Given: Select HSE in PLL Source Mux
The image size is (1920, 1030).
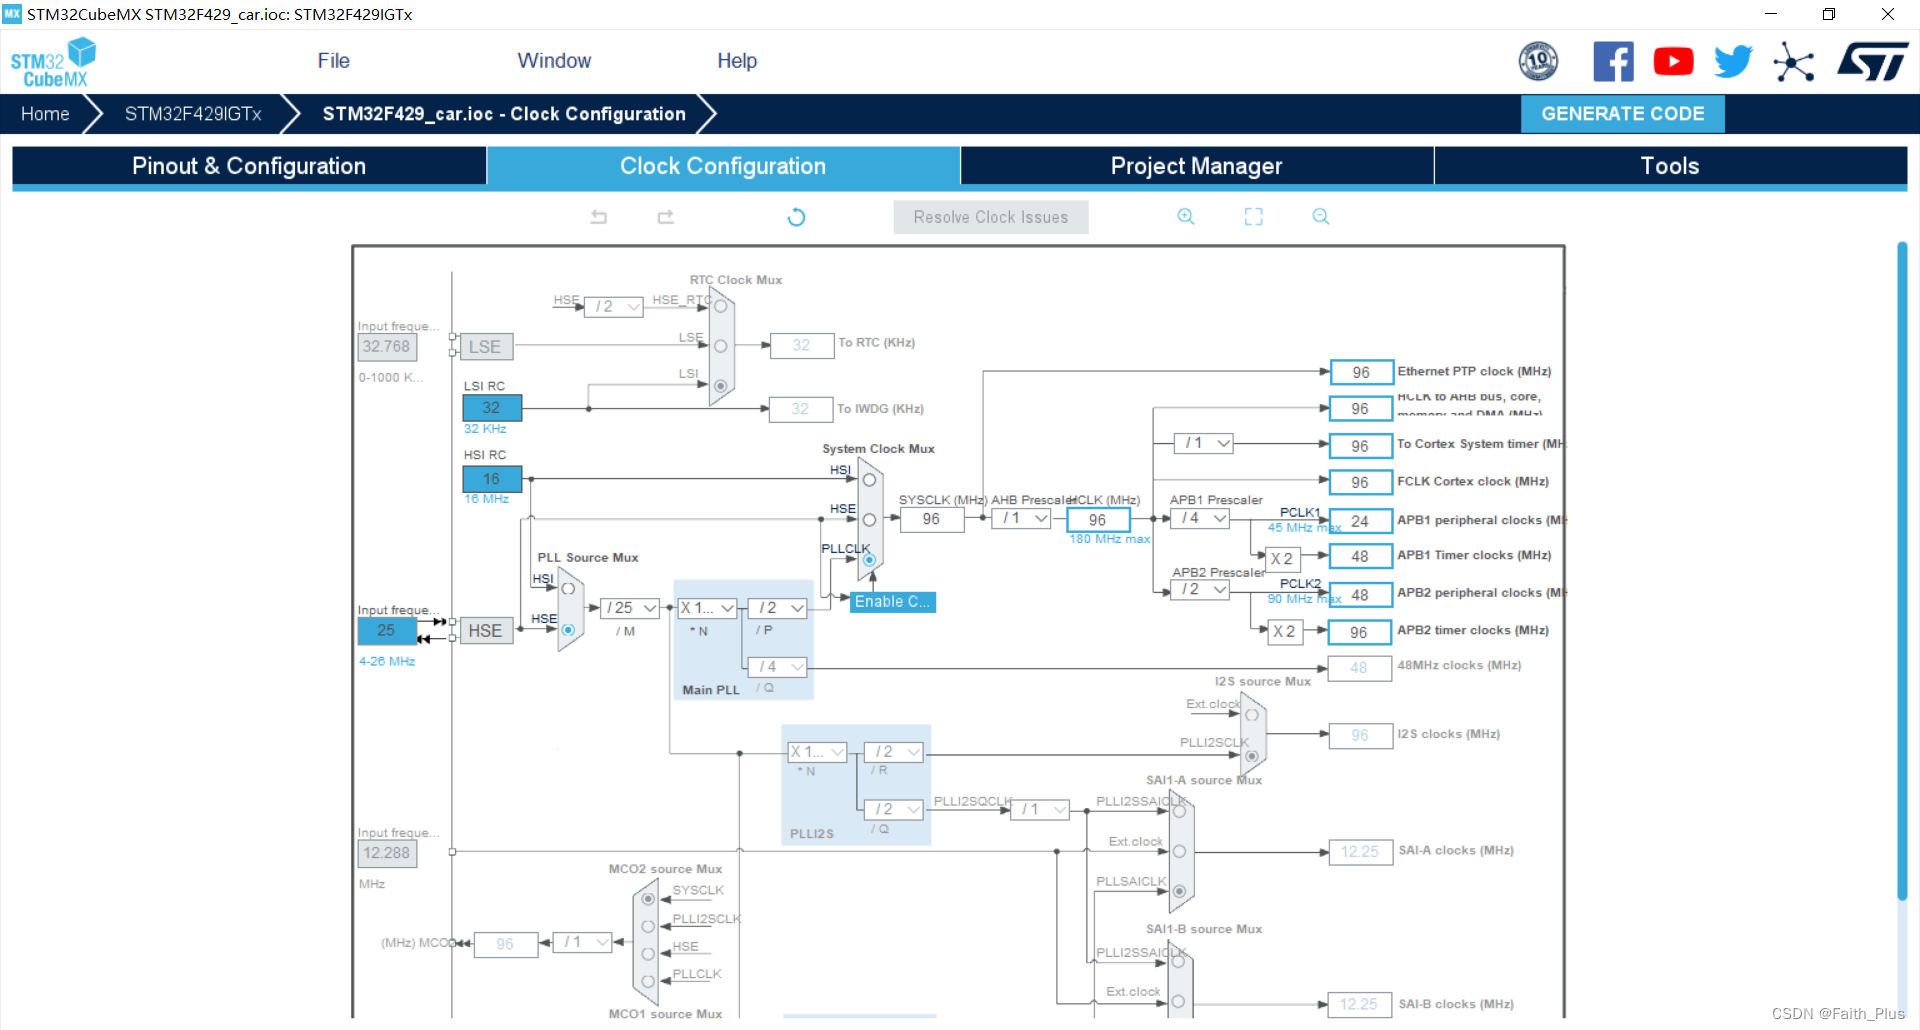Looking at the screenshot, I should coord(568,630).
